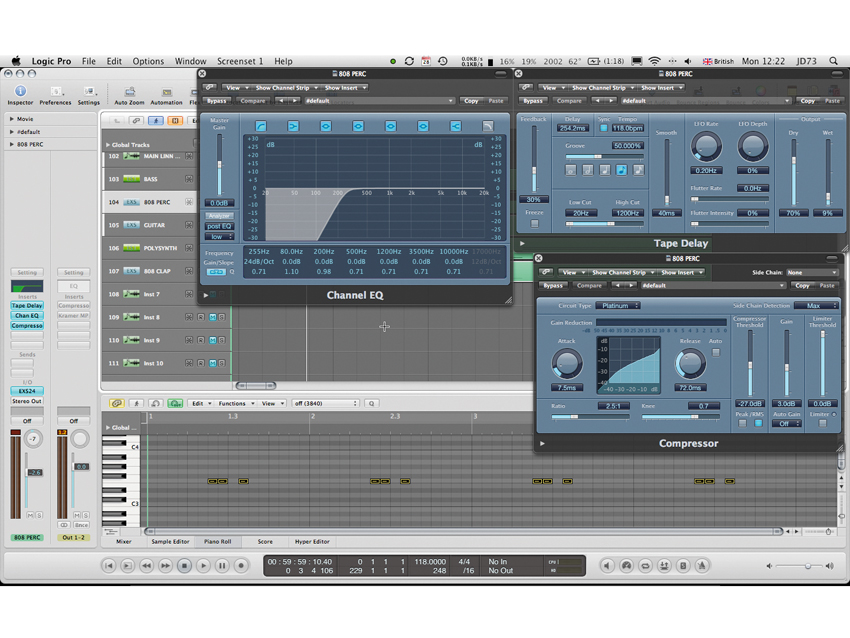Select the sixteenth-note value in Tape Delay
The width and height of the screenshot is (850, 638).
639,170
